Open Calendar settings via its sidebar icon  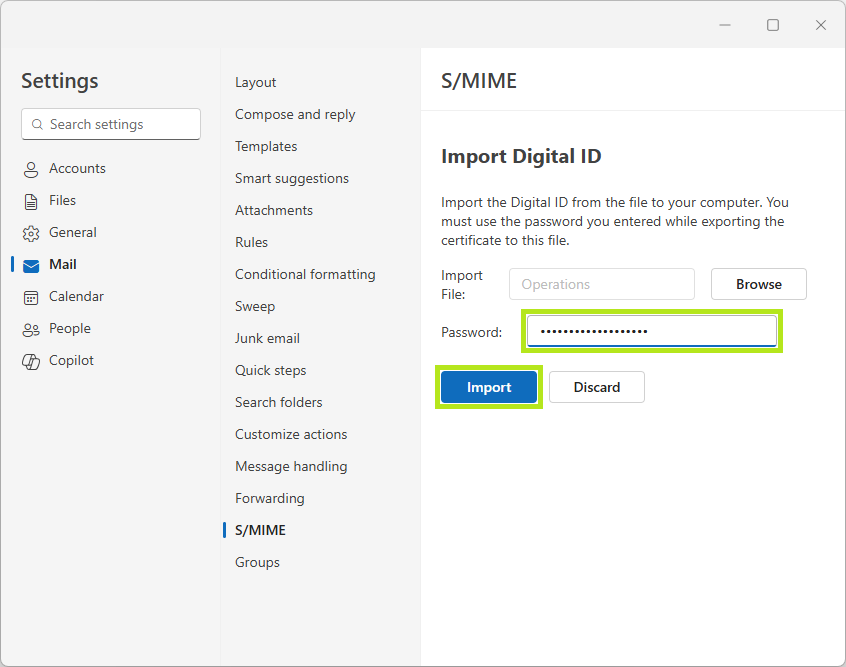tap(30, 296)
